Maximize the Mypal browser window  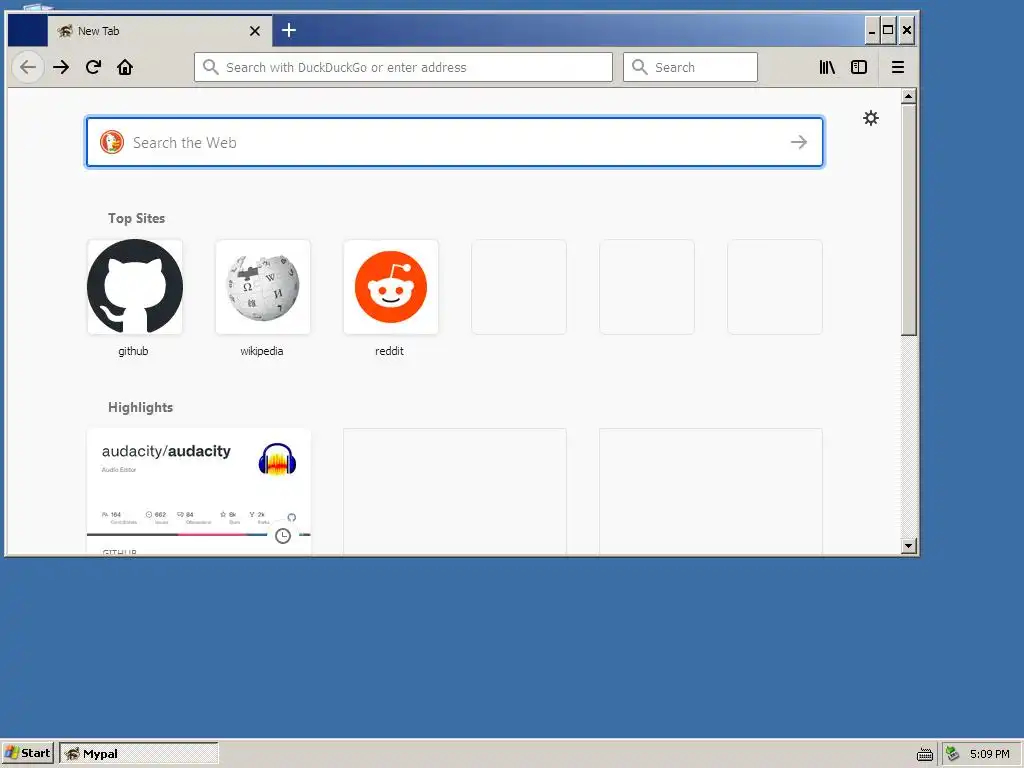coord(888,30)
